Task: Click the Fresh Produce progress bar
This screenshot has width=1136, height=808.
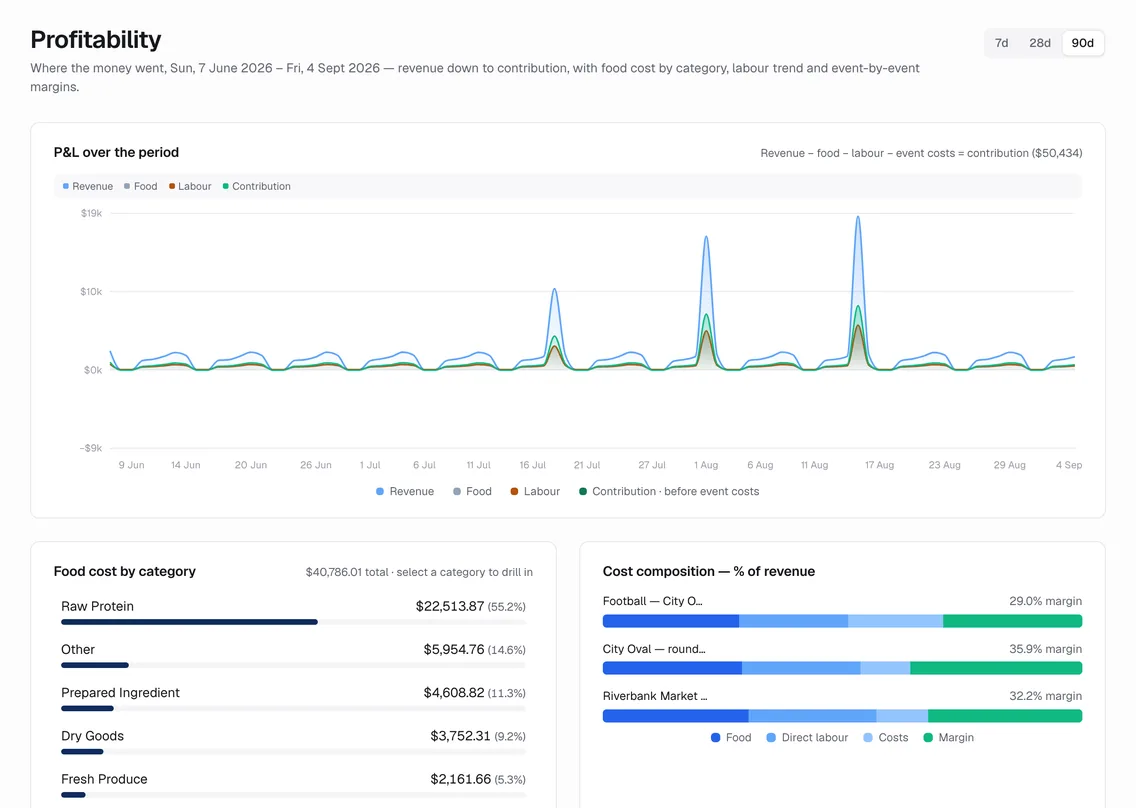Action: pyautogui.click(x=293, y=795)
